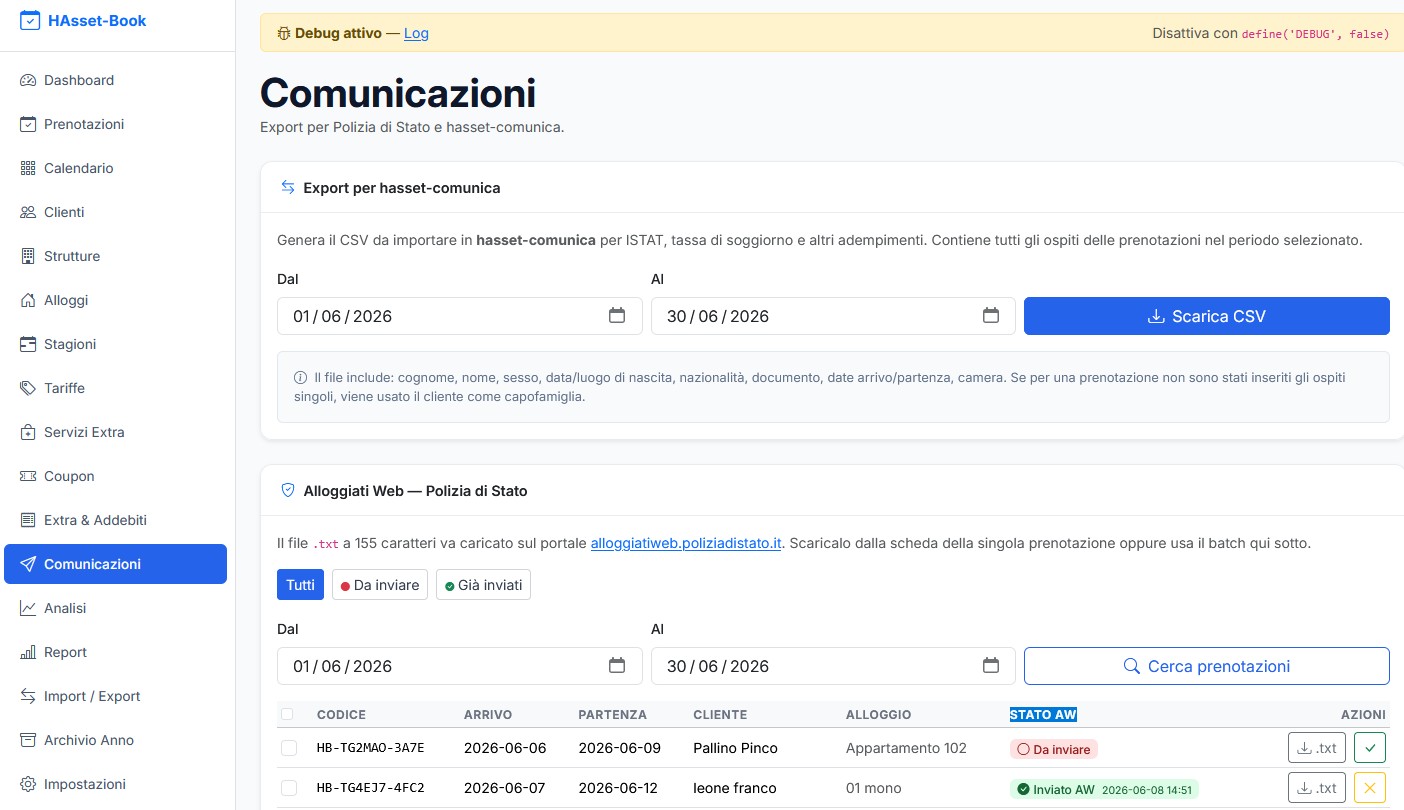Filter by Da inviare
Image resolution: width=1404 pixels, height=810 pixels.
click(x=380, y=585)
